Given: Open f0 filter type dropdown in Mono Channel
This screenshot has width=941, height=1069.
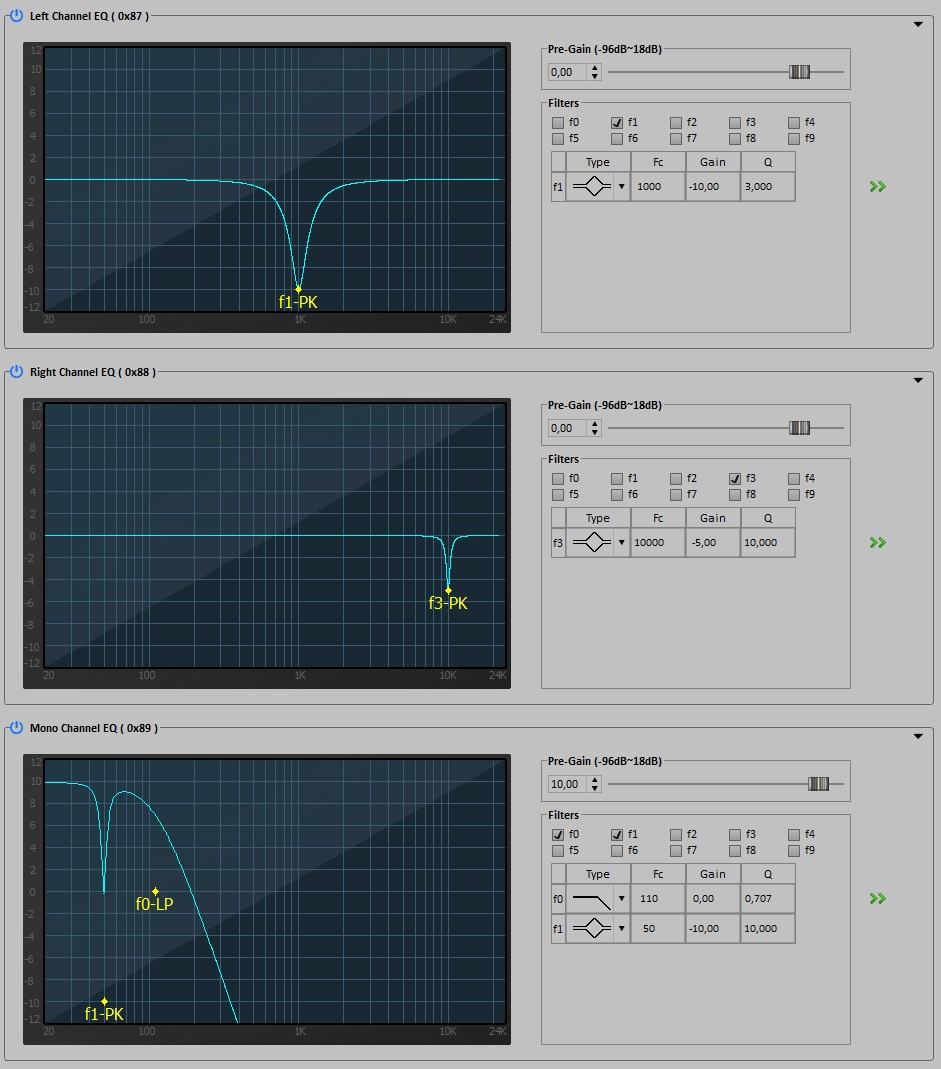Looking at the screenshot, I should [621, 899].
